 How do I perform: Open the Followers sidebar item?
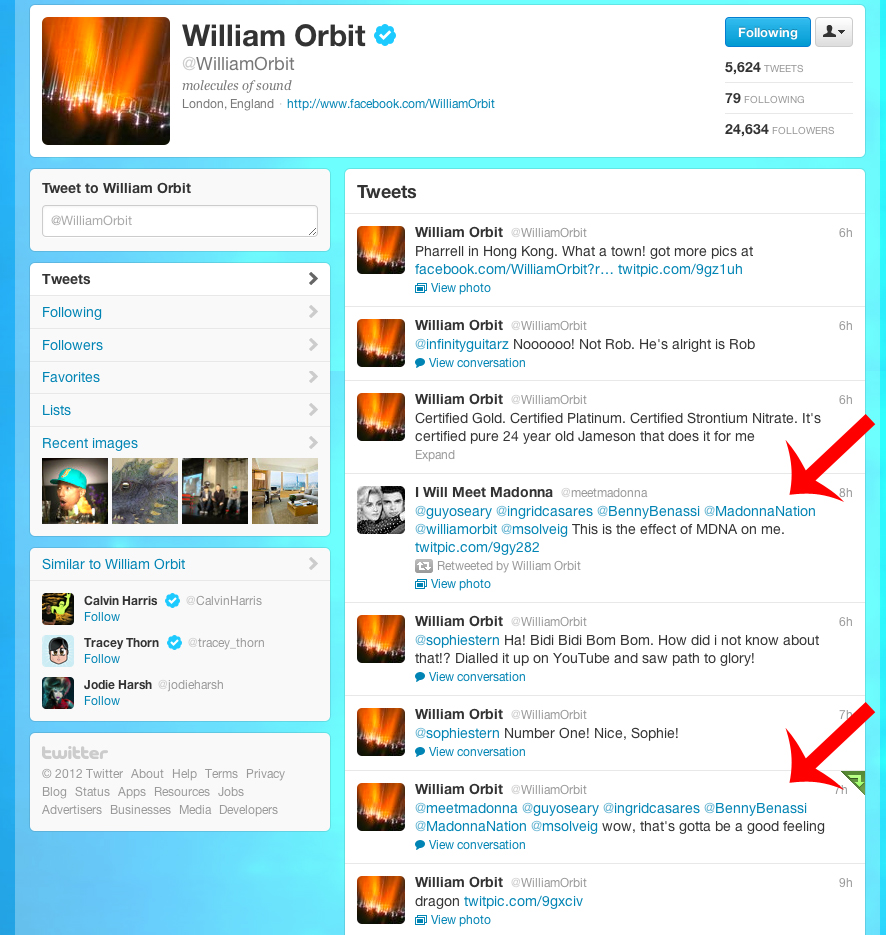[180, 345]
